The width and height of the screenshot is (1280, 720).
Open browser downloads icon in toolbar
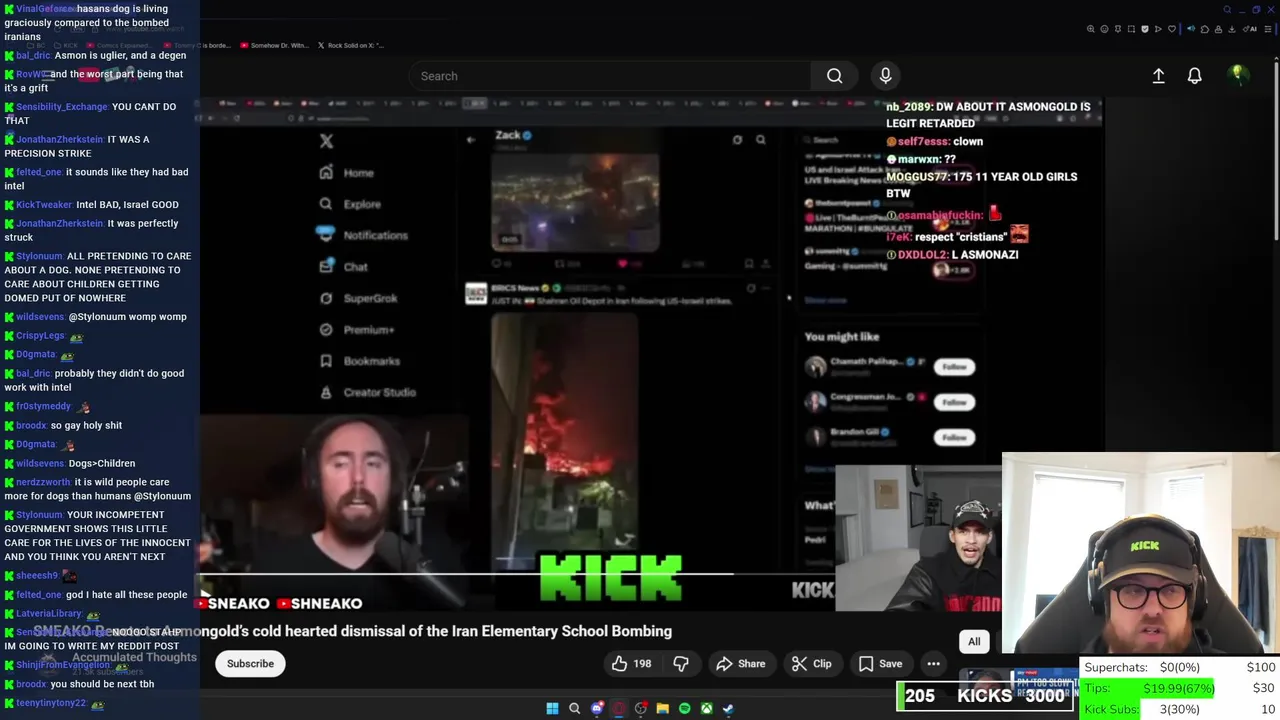coord(1231,29)
